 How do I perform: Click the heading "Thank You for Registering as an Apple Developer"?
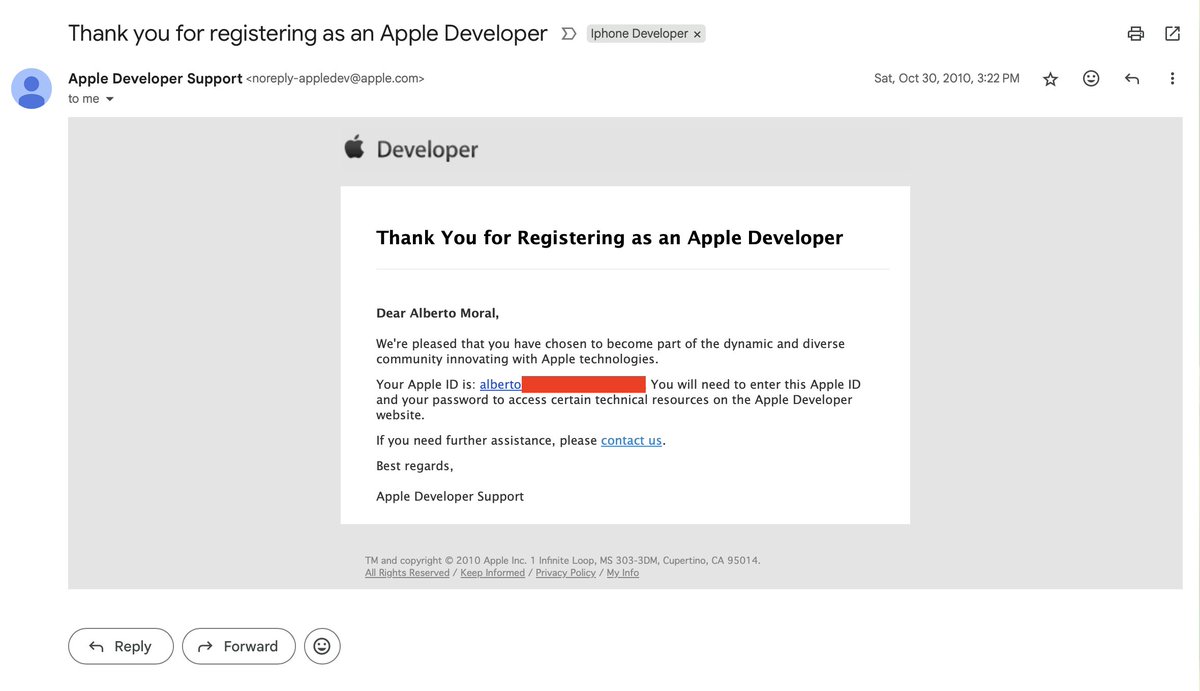coord(610,237)
